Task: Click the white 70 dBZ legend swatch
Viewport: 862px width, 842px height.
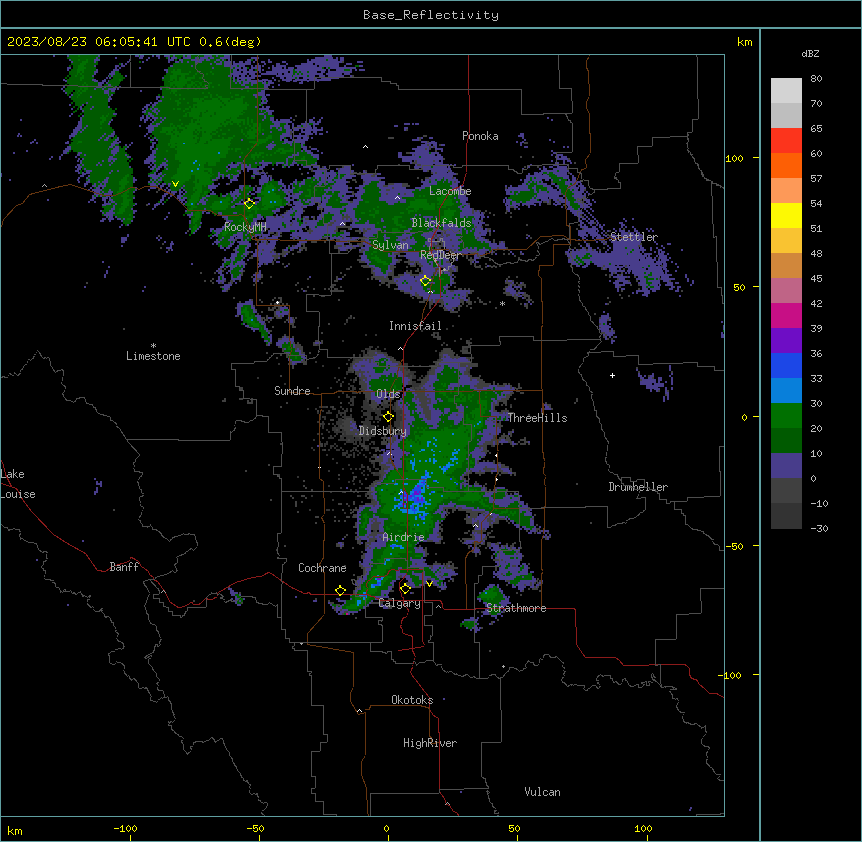Action: tap(786, 91)
